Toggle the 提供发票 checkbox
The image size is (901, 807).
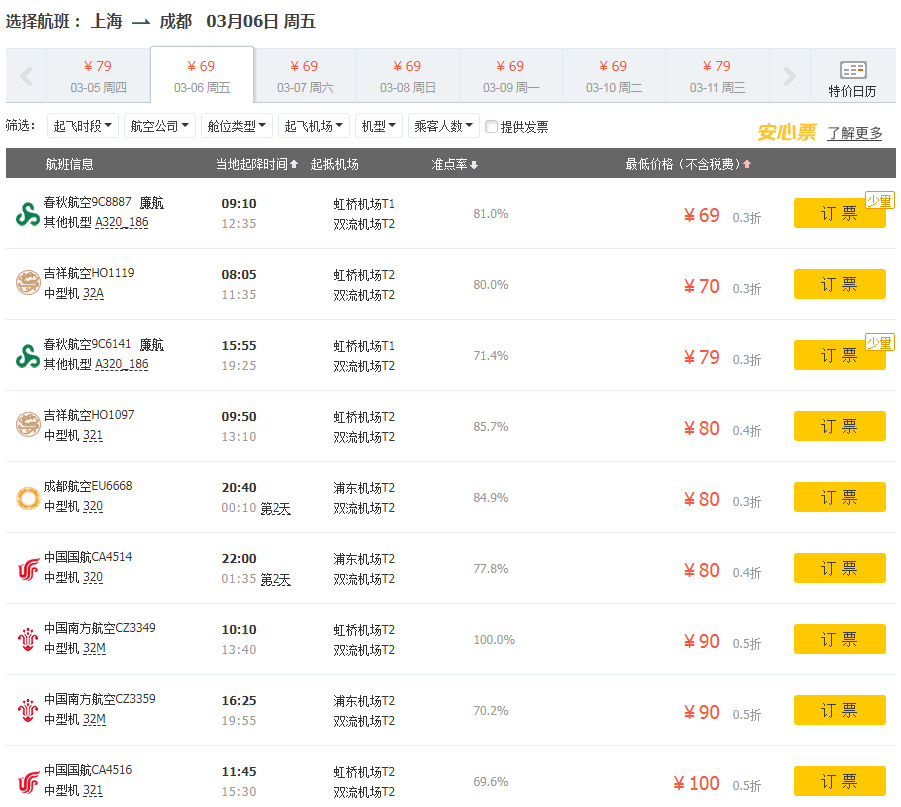(491, 126)
